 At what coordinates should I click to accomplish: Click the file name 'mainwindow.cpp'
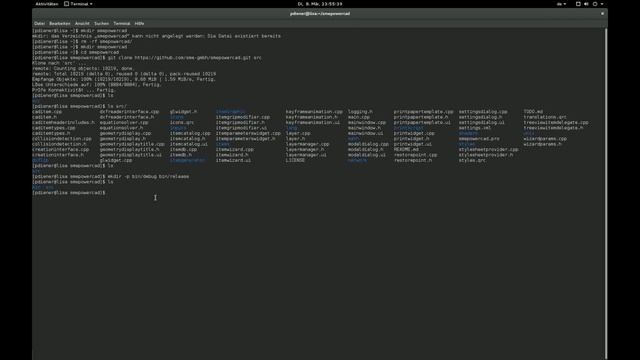[367, 122]
